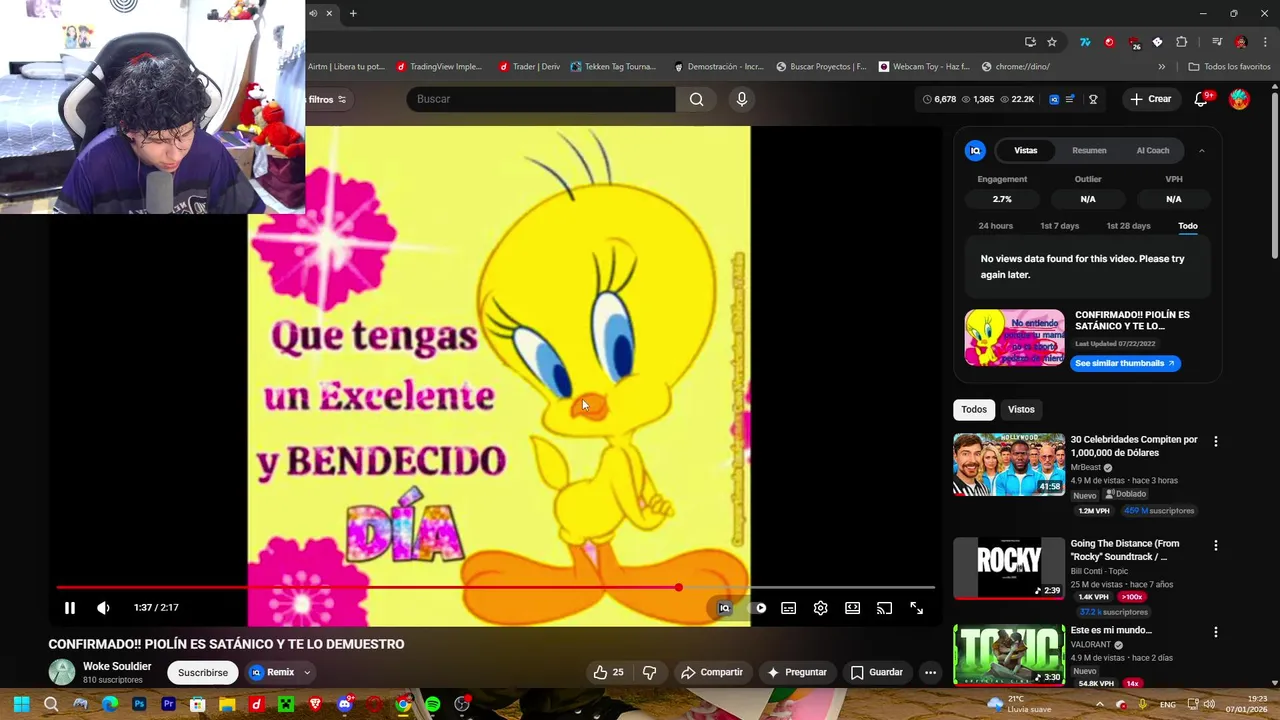Toggle theater mode
Screen dimensions: 1280x720
(x=852, y=608)
